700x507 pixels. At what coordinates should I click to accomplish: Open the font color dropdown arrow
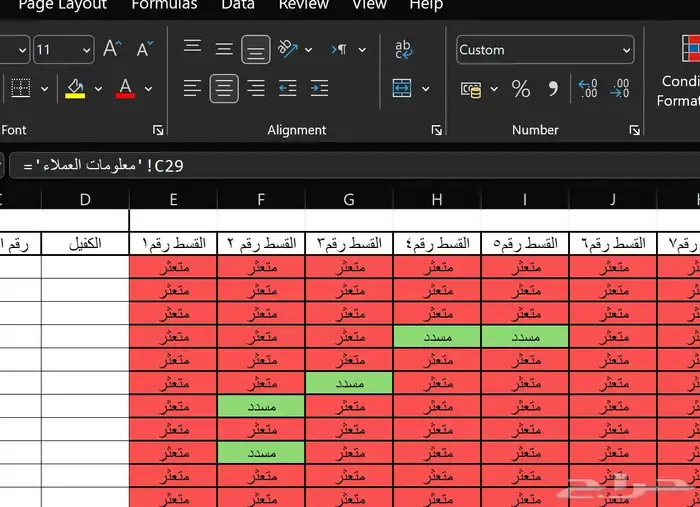[x=148, y=89]
